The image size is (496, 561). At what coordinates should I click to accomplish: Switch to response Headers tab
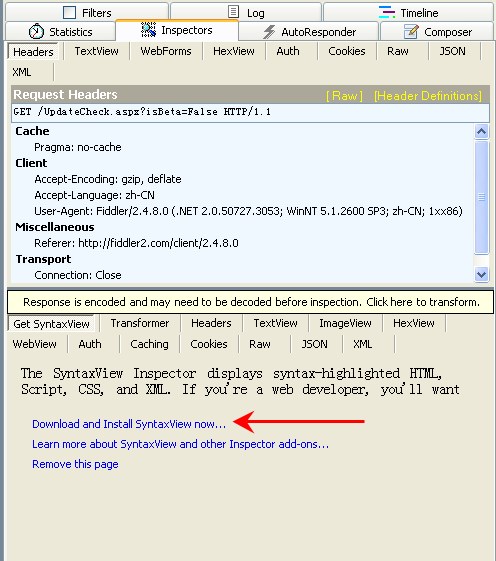[211, 323]
